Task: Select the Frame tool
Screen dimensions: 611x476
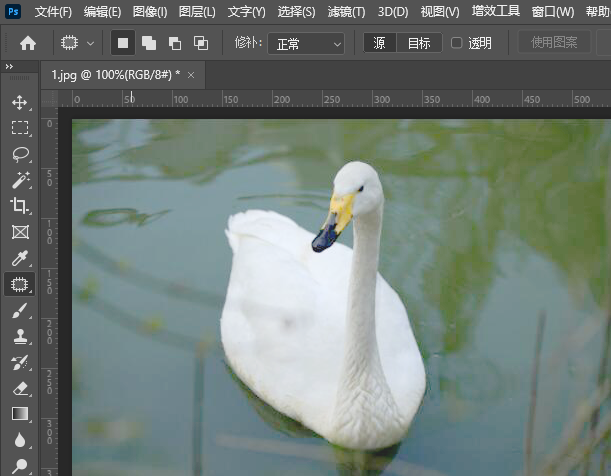Action: coord(20,232)
